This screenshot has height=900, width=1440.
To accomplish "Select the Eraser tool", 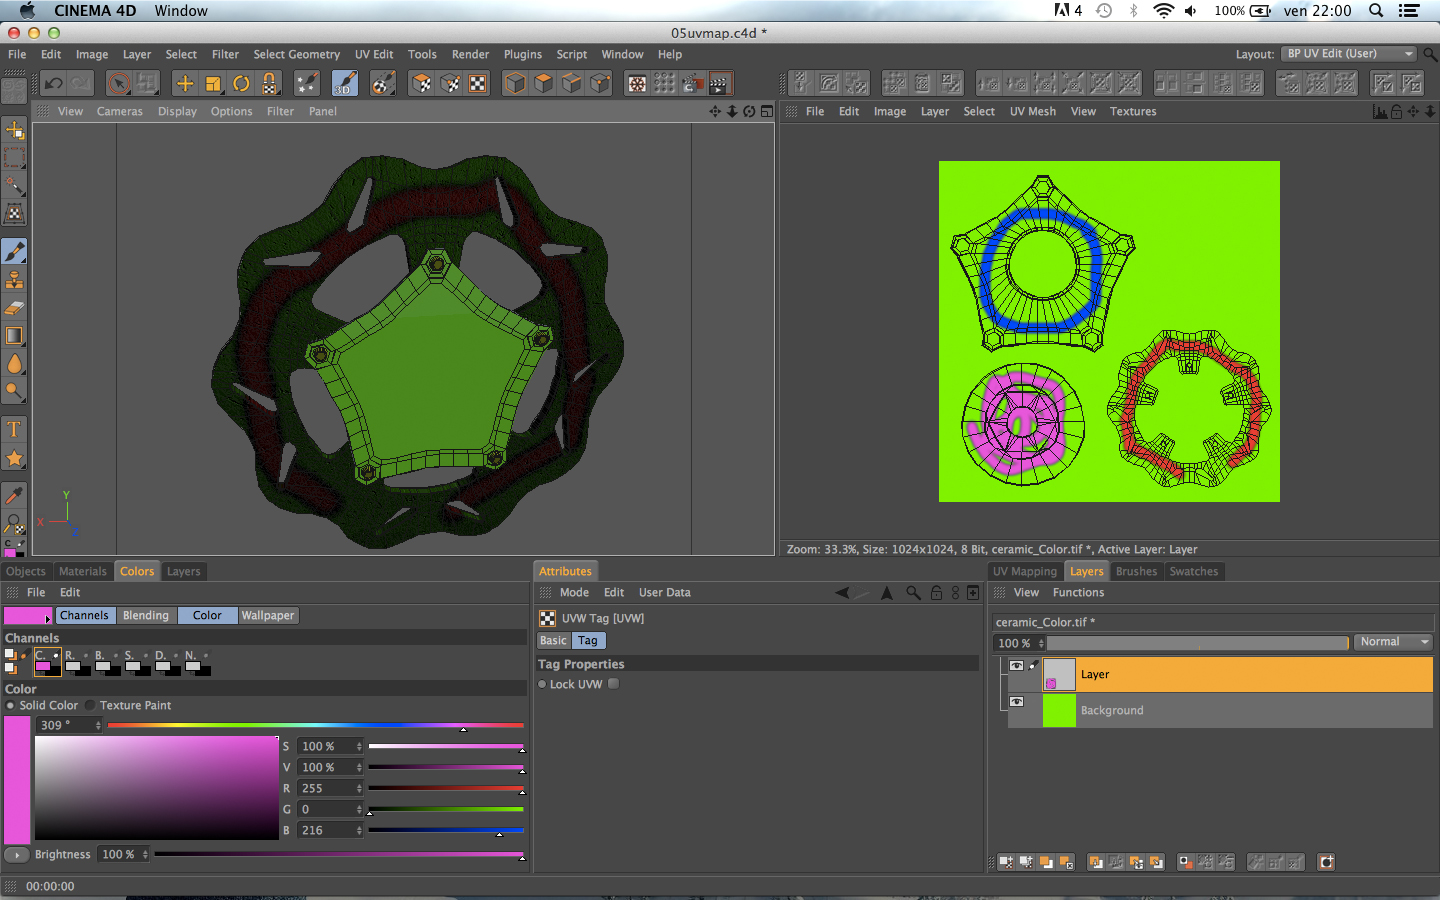I will 14,308.
